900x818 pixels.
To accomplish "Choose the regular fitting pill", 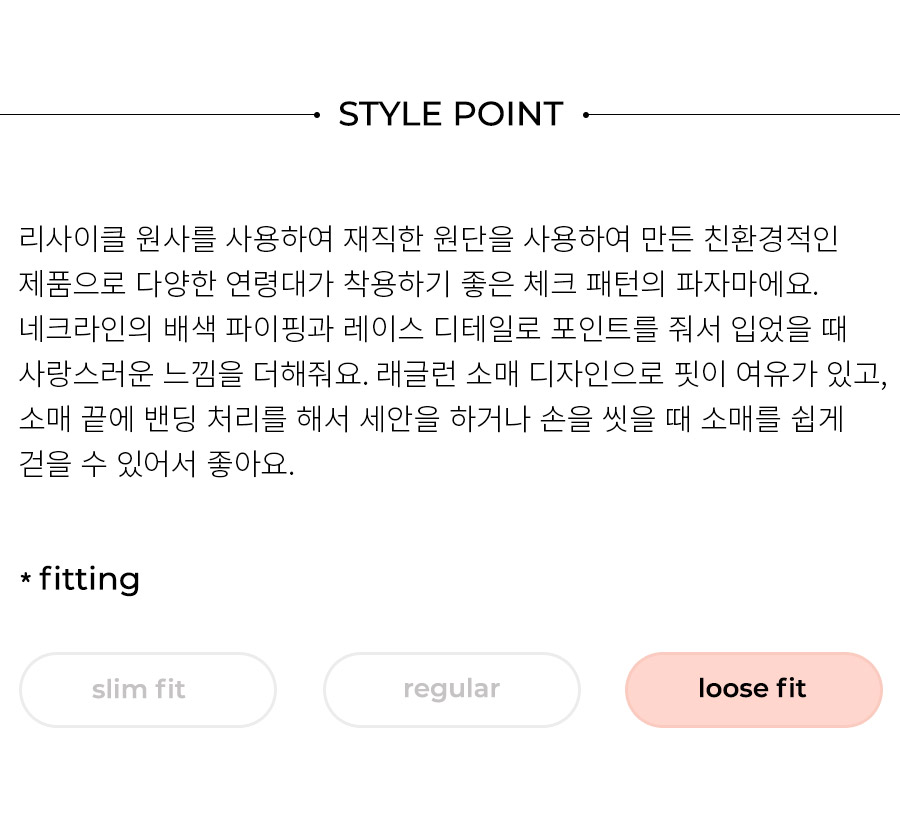I will [x=452, y=689].
